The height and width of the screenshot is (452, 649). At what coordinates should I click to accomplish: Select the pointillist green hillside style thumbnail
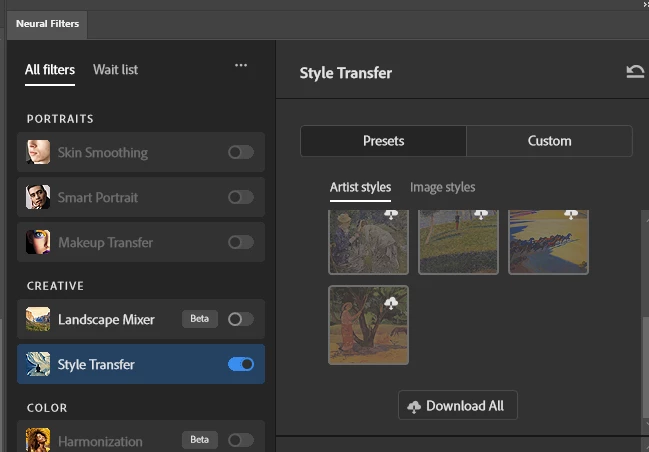458,242
